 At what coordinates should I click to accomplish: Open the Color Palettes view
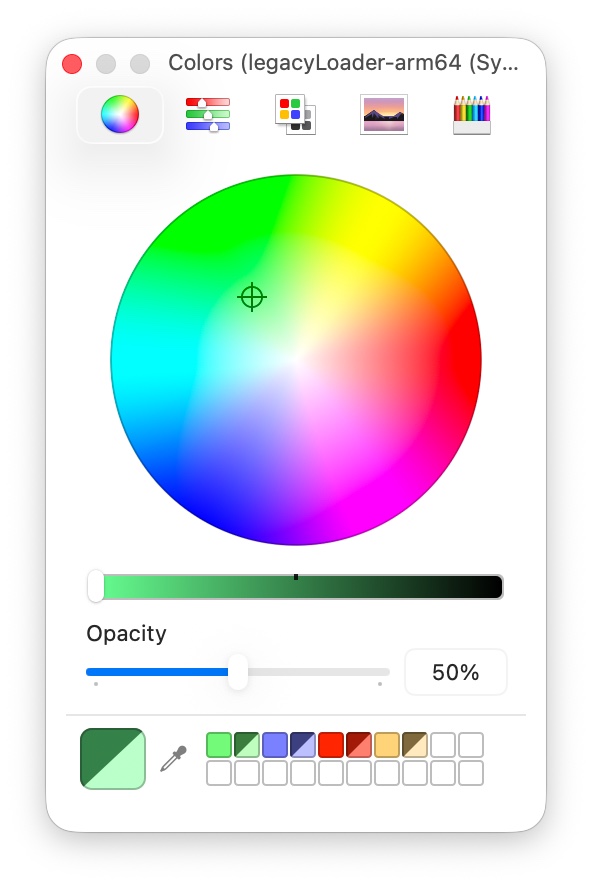294,113
